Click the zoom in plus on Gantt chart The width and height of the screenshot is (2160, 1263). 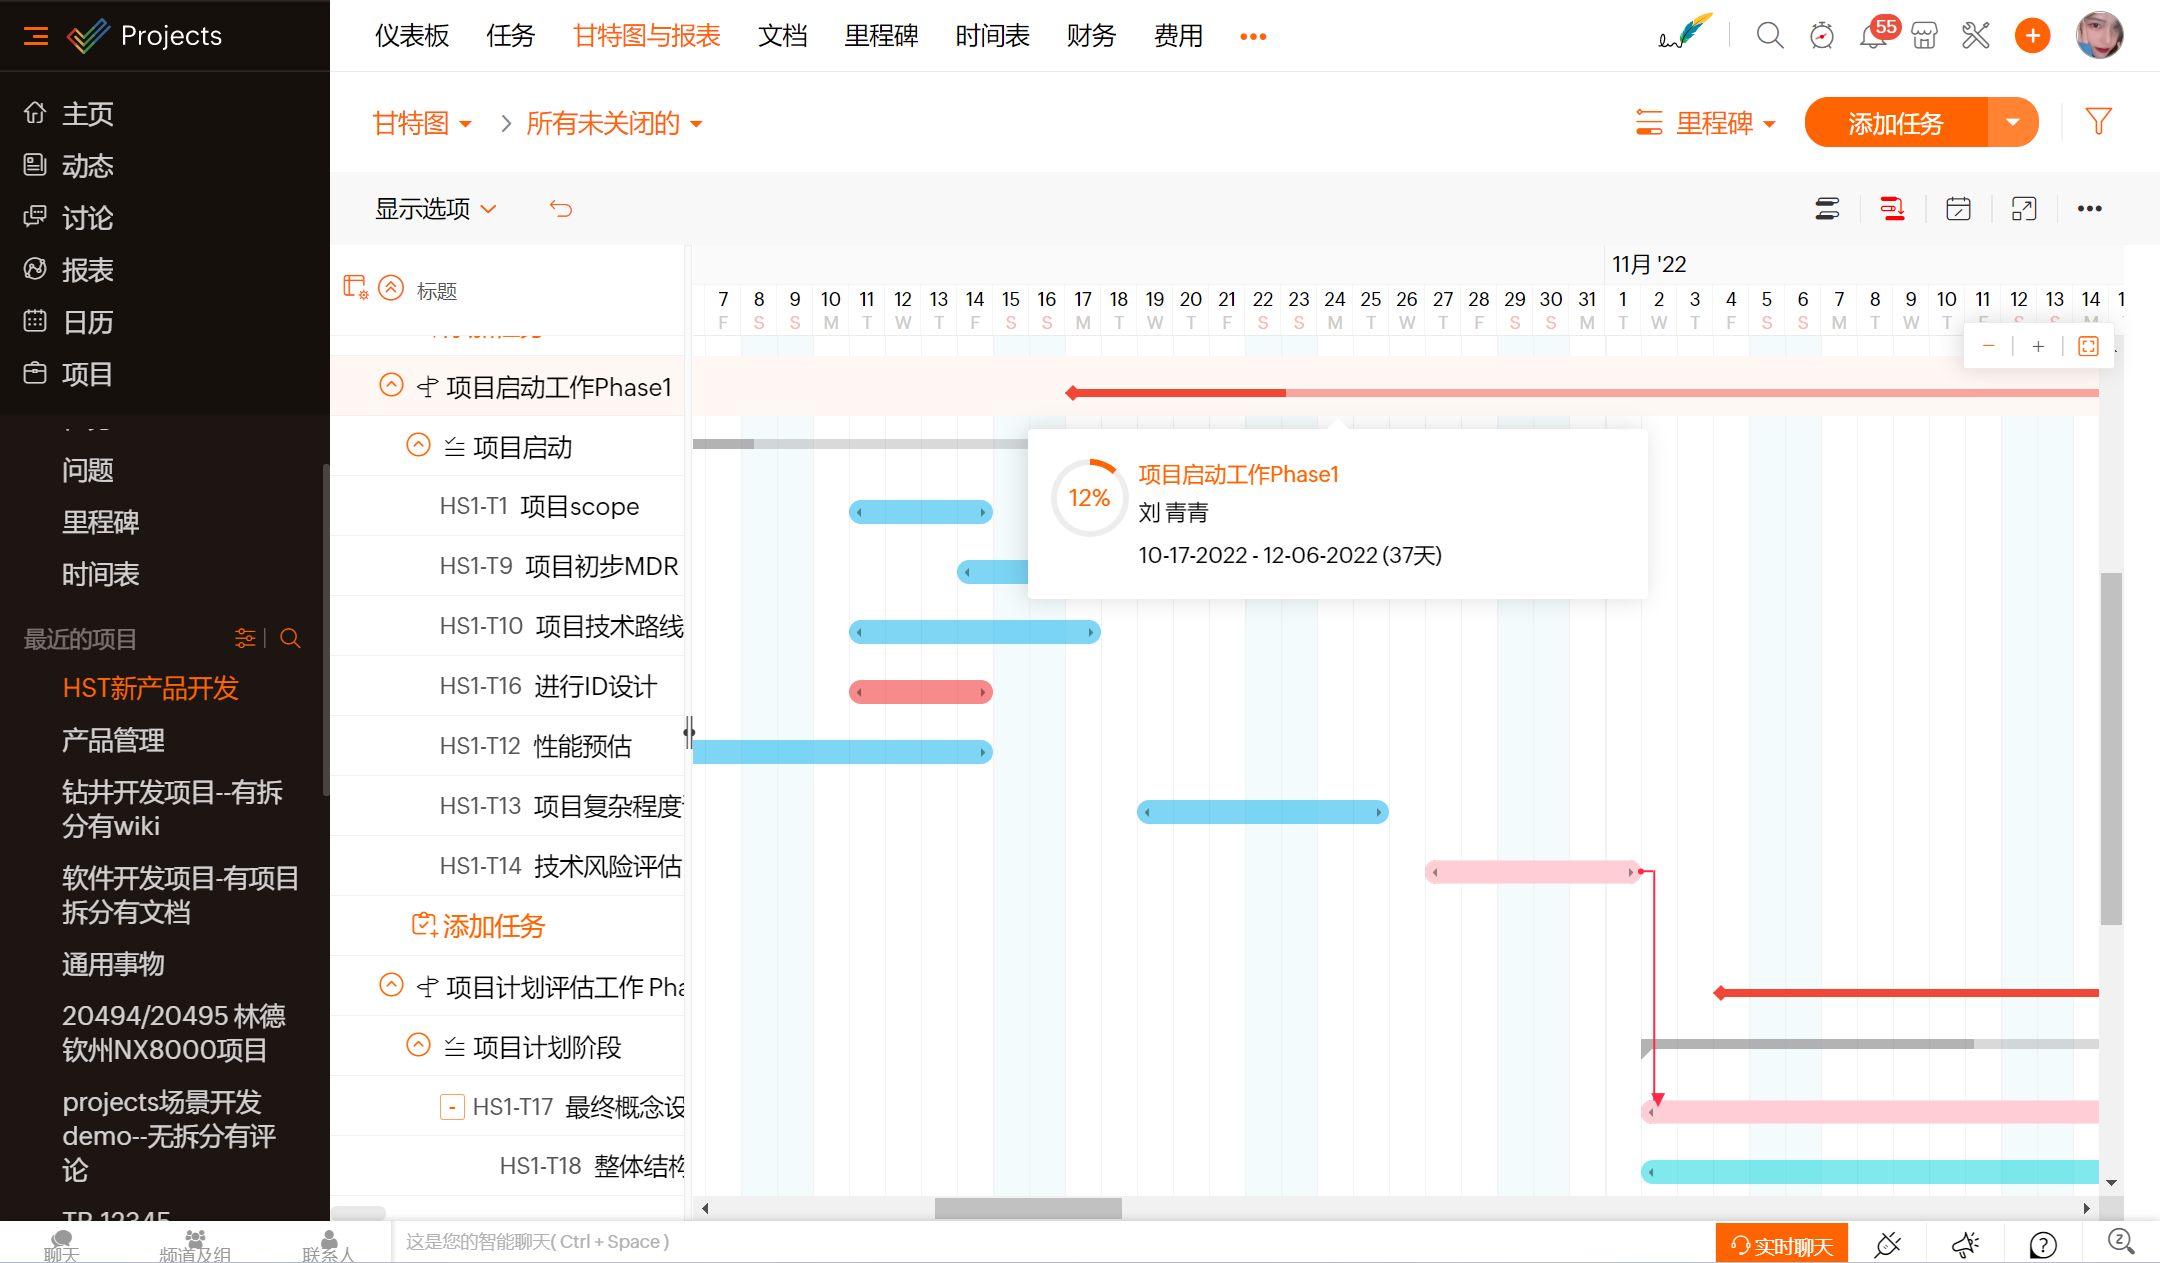coord(2038,346)
